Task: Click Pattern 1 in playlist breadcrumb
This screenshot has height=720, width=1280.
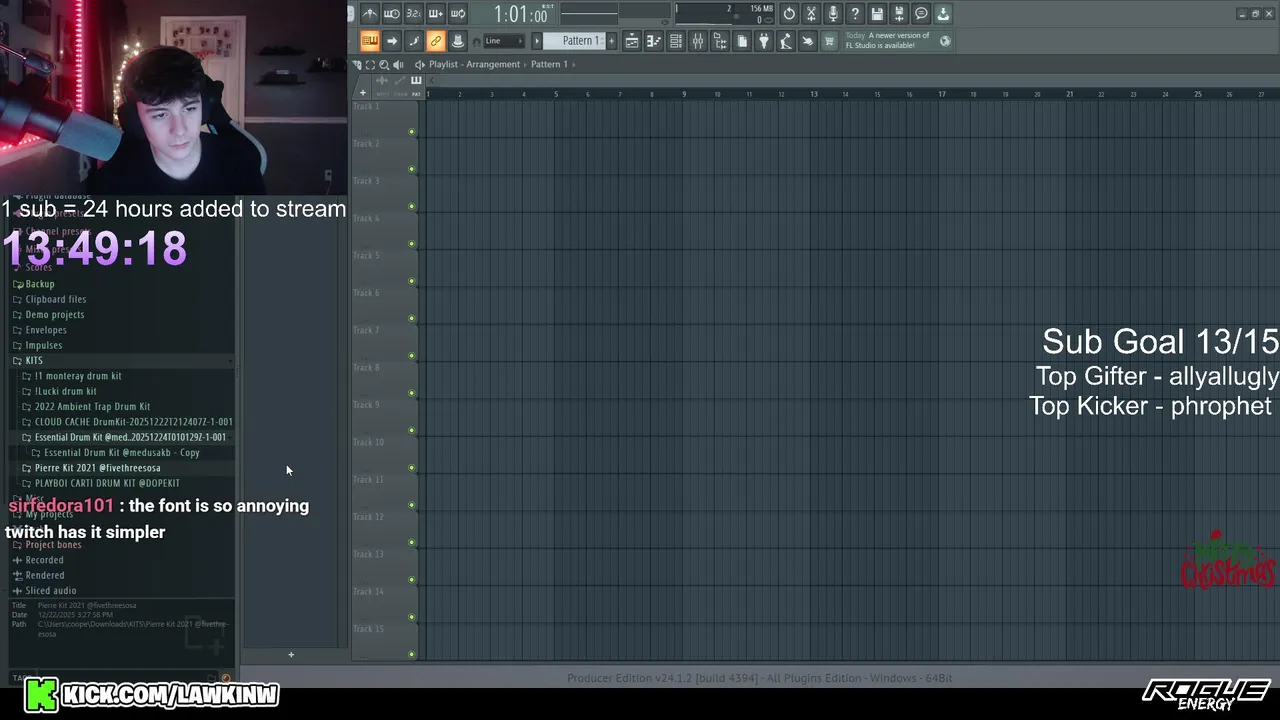Action: pos(549,64)
